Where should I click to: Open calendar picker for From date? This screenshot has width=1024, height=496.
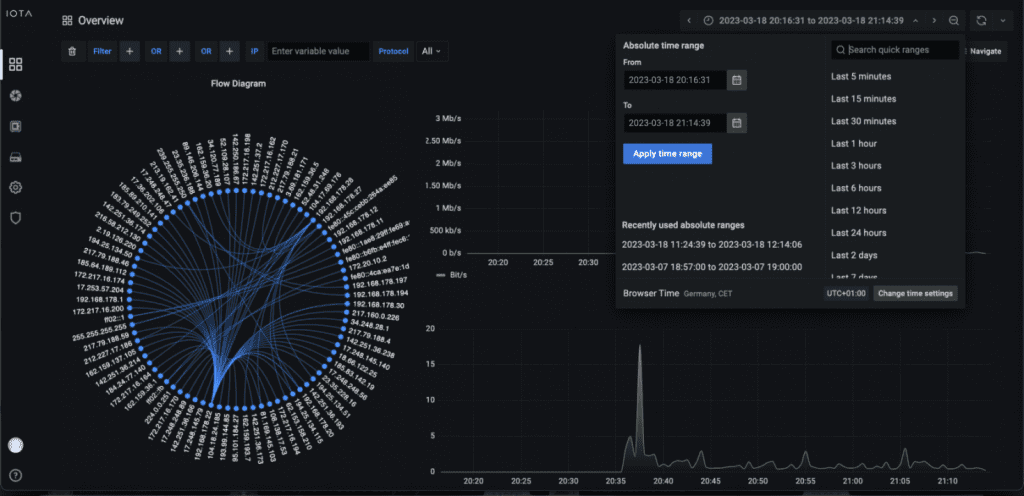point(736,80)
